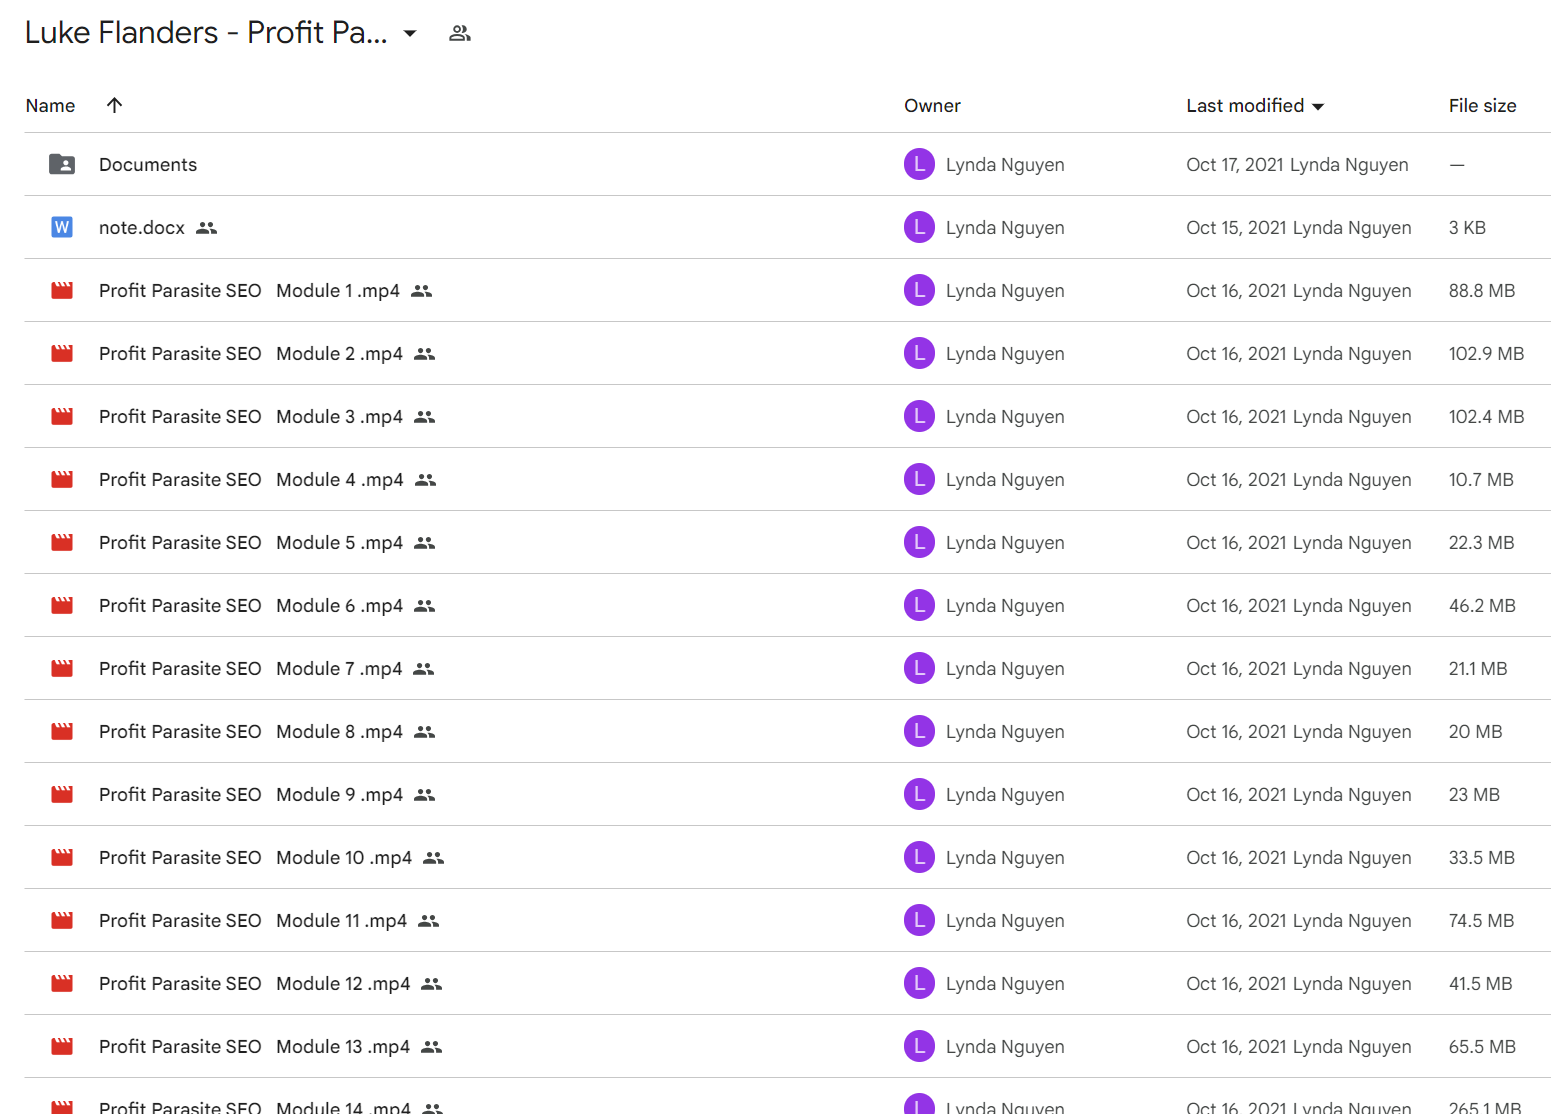1551x1114 pixels.
Task: Click owner avatar in the note.docx row
Action: tap(919, 227)
